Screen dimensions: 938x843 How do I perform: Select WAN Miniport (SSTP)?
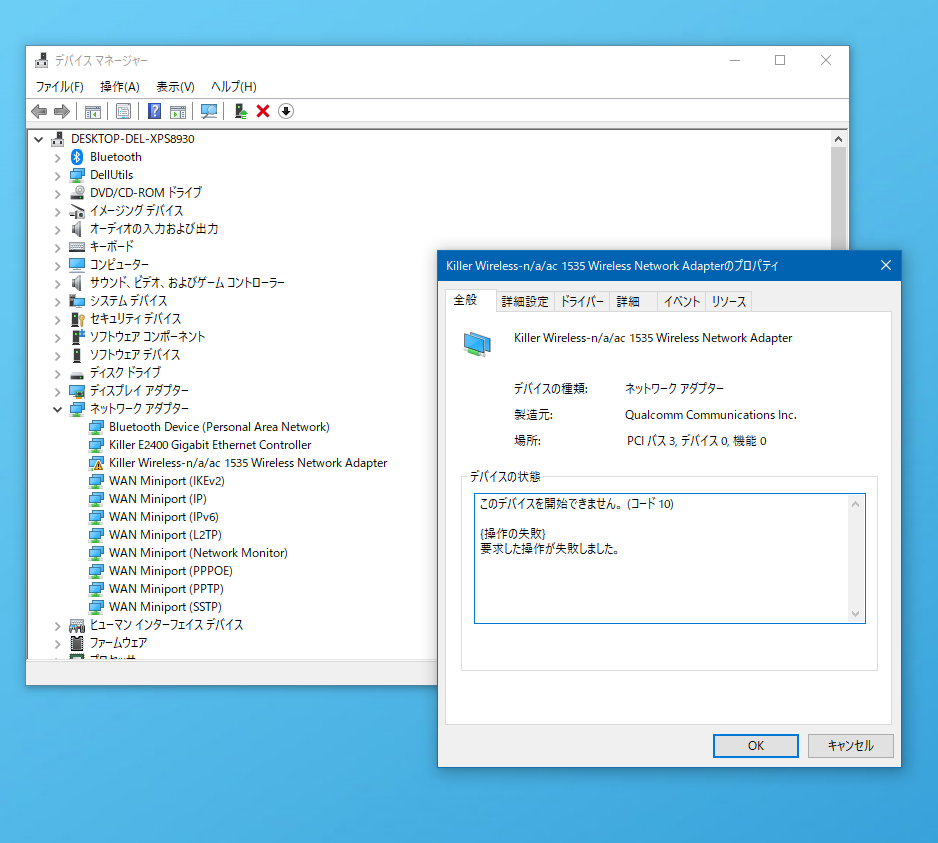click(165, 607)
